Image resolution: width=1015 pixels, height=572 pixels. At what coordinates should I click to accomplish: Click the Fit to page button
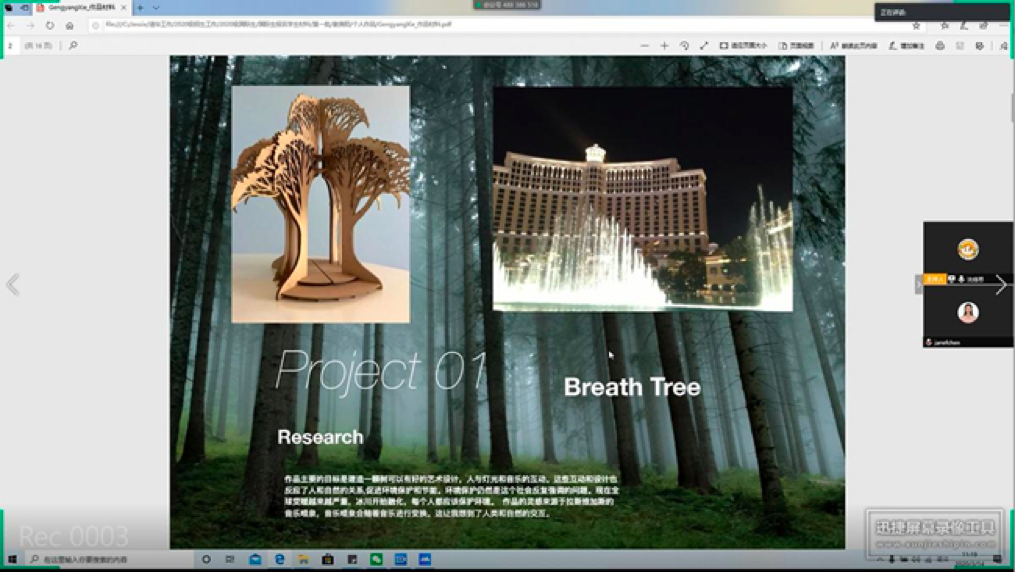coord(743,46)
